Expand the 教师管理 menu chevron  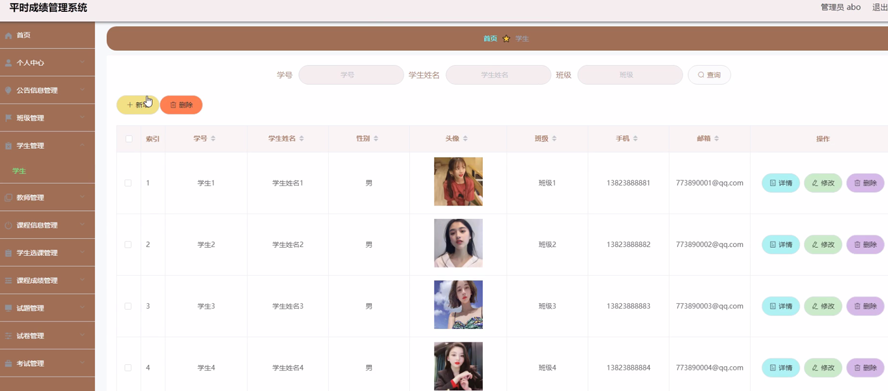(x=82, y=197)
